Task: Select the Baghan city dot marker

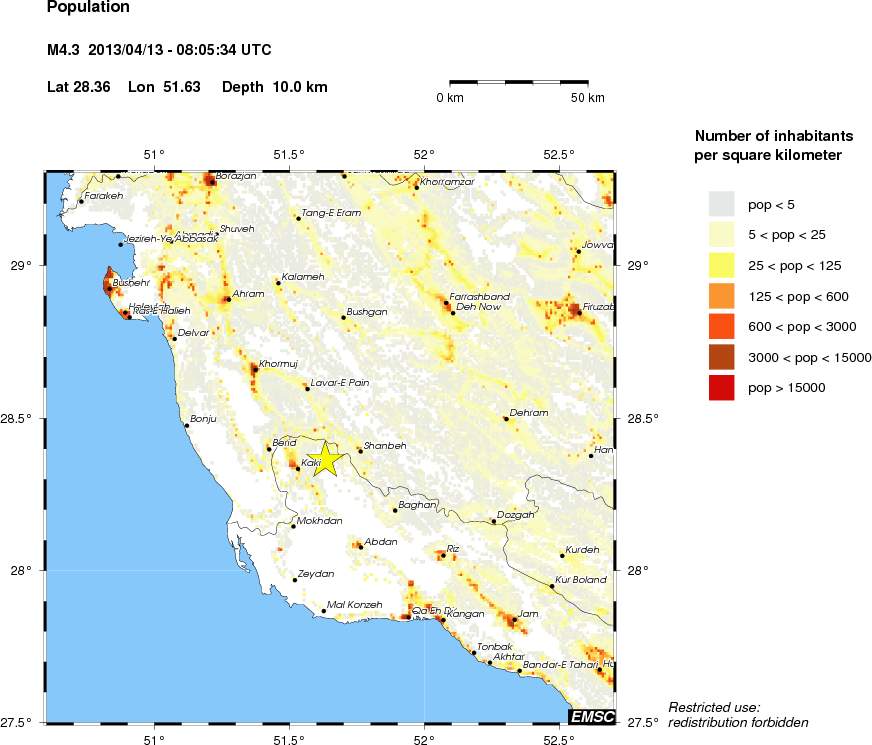Action: point(395,511)
